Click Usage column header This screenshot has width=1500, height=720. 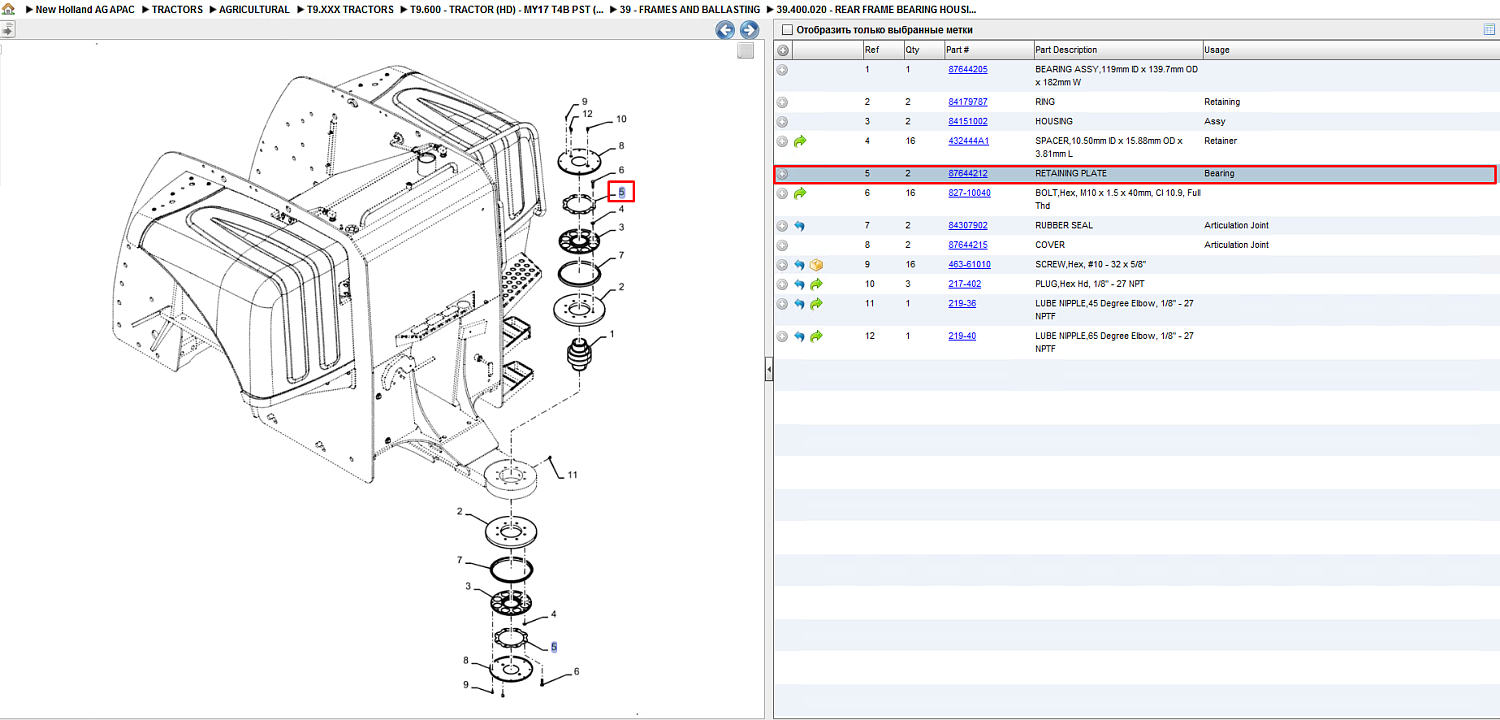click(1350, 50)
